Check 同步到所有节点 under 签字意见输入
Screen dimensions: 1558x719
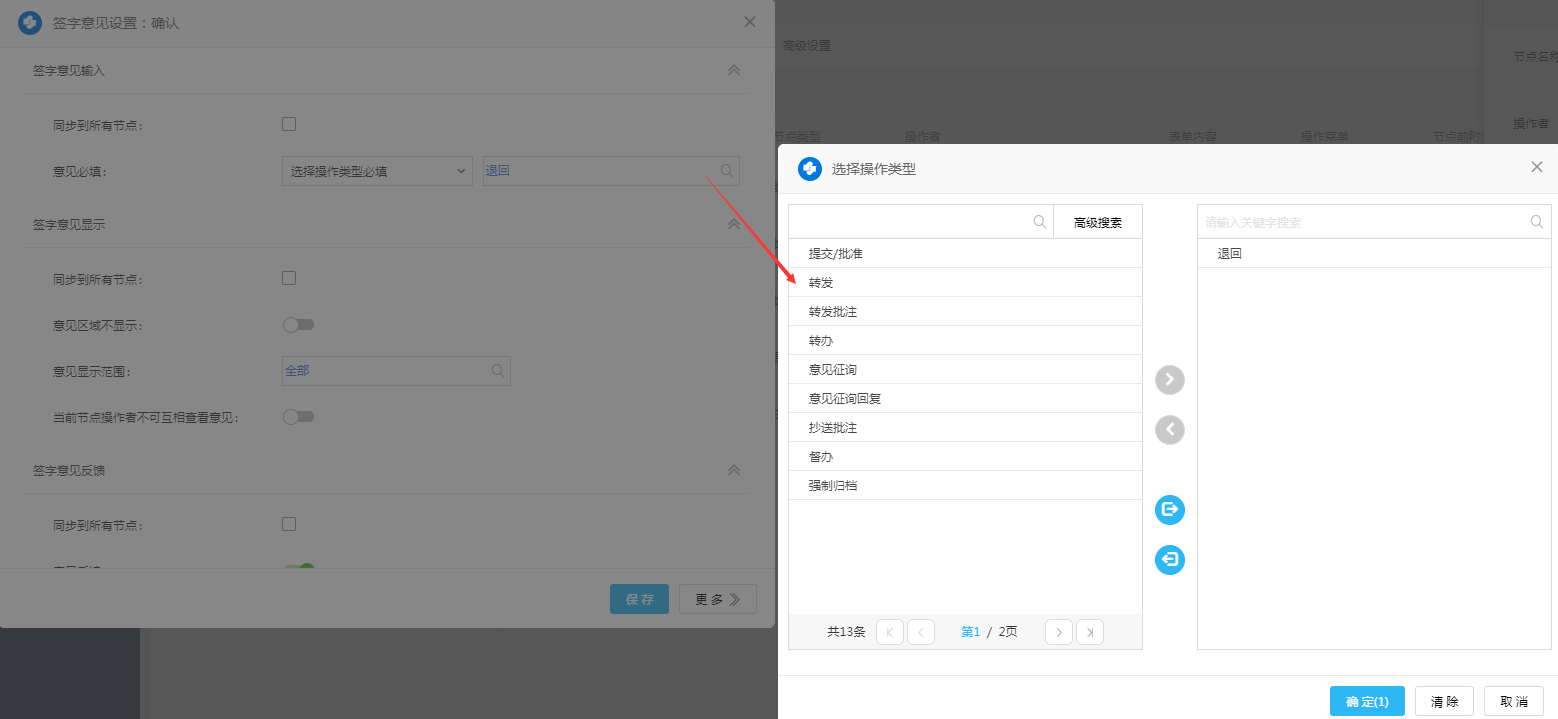289,125
